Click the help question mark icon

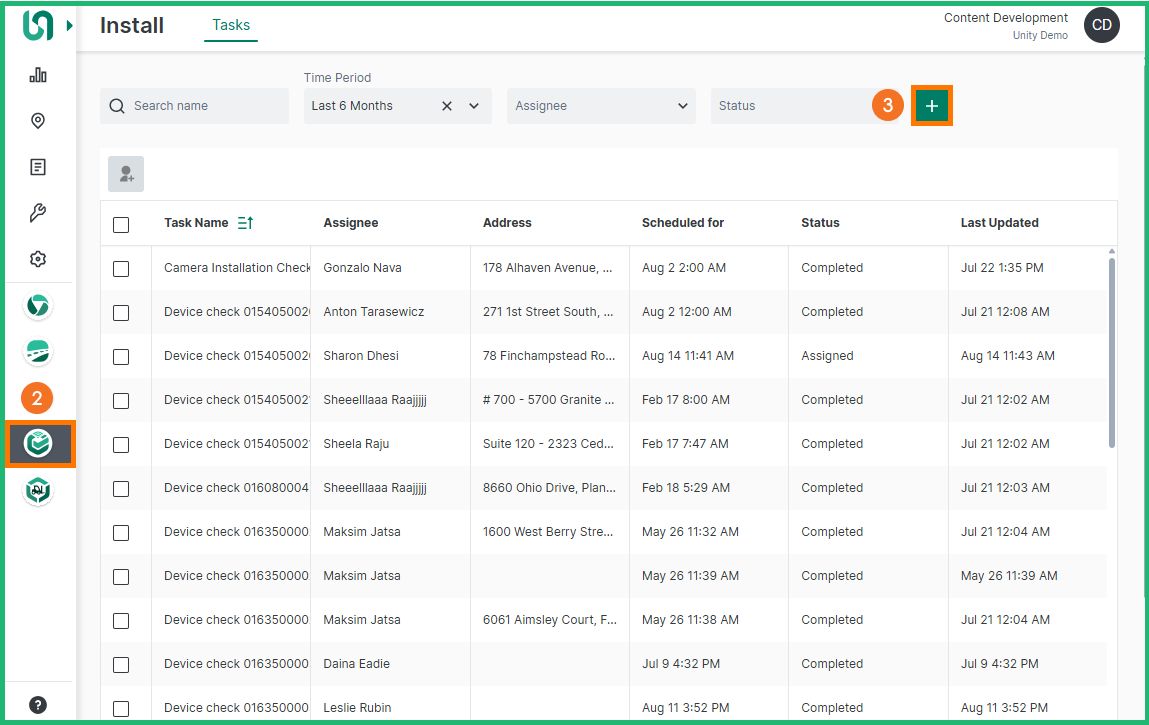[x=38, y=705]
